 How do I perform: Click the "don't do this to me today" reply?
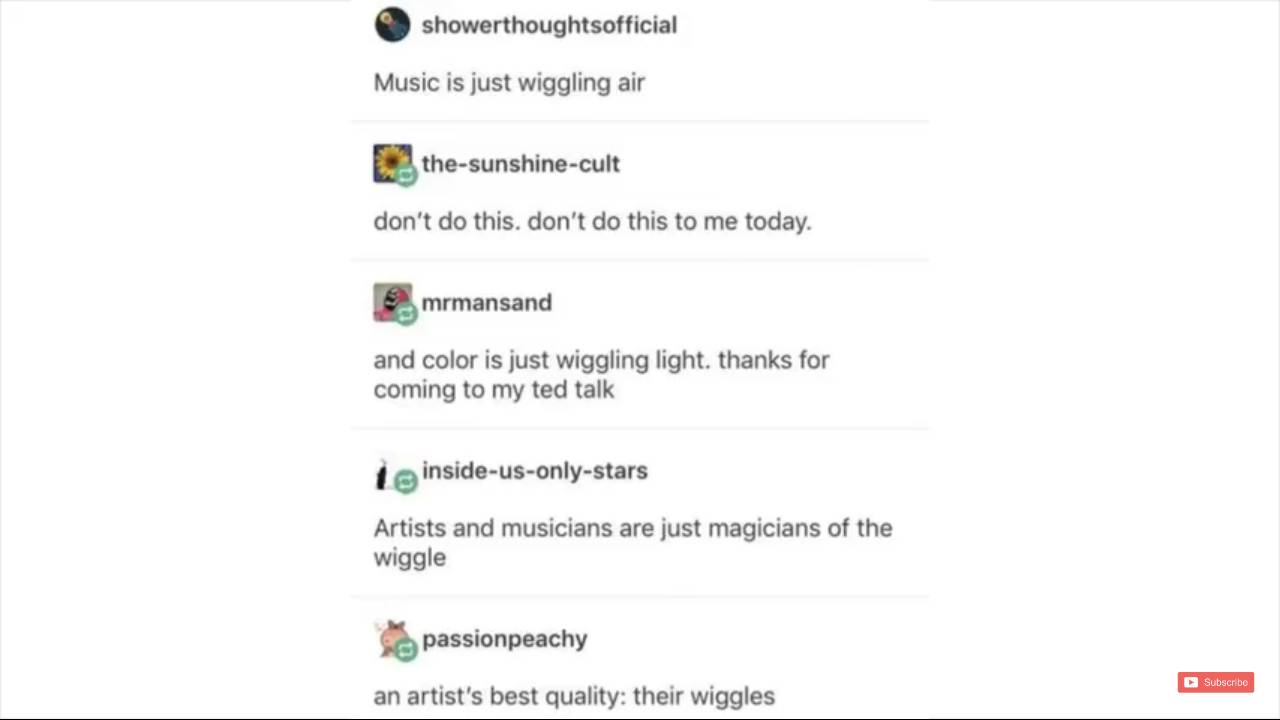(592, 221)
